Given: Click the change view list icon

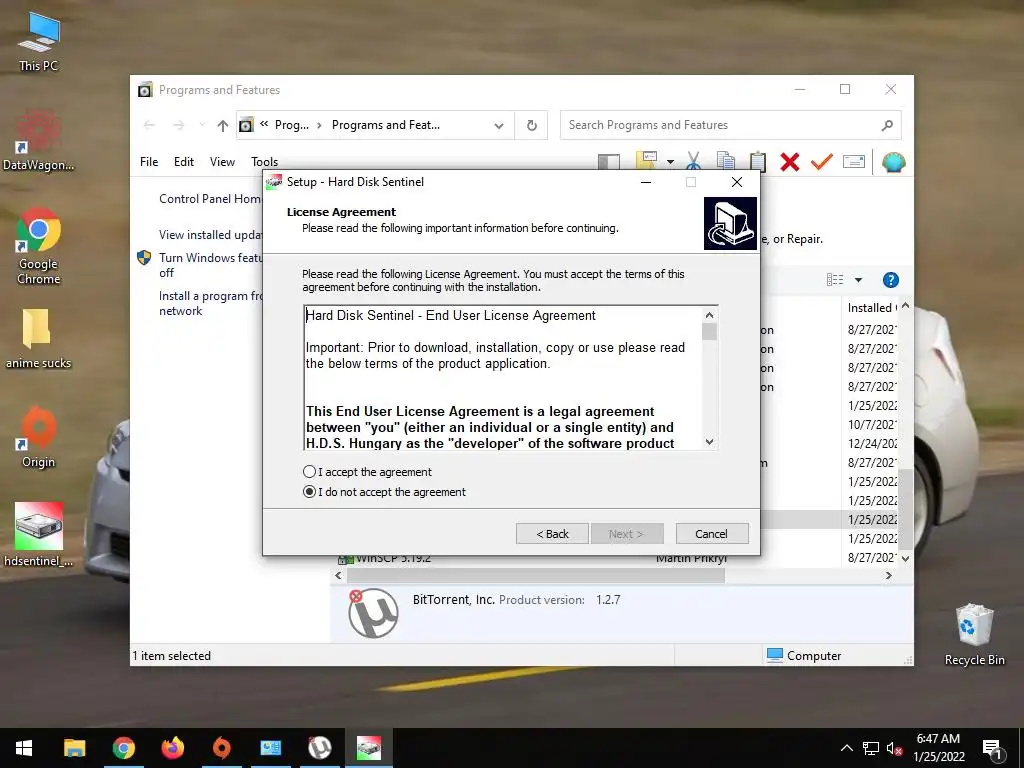Looking at the screenshot, I should 835,280.
